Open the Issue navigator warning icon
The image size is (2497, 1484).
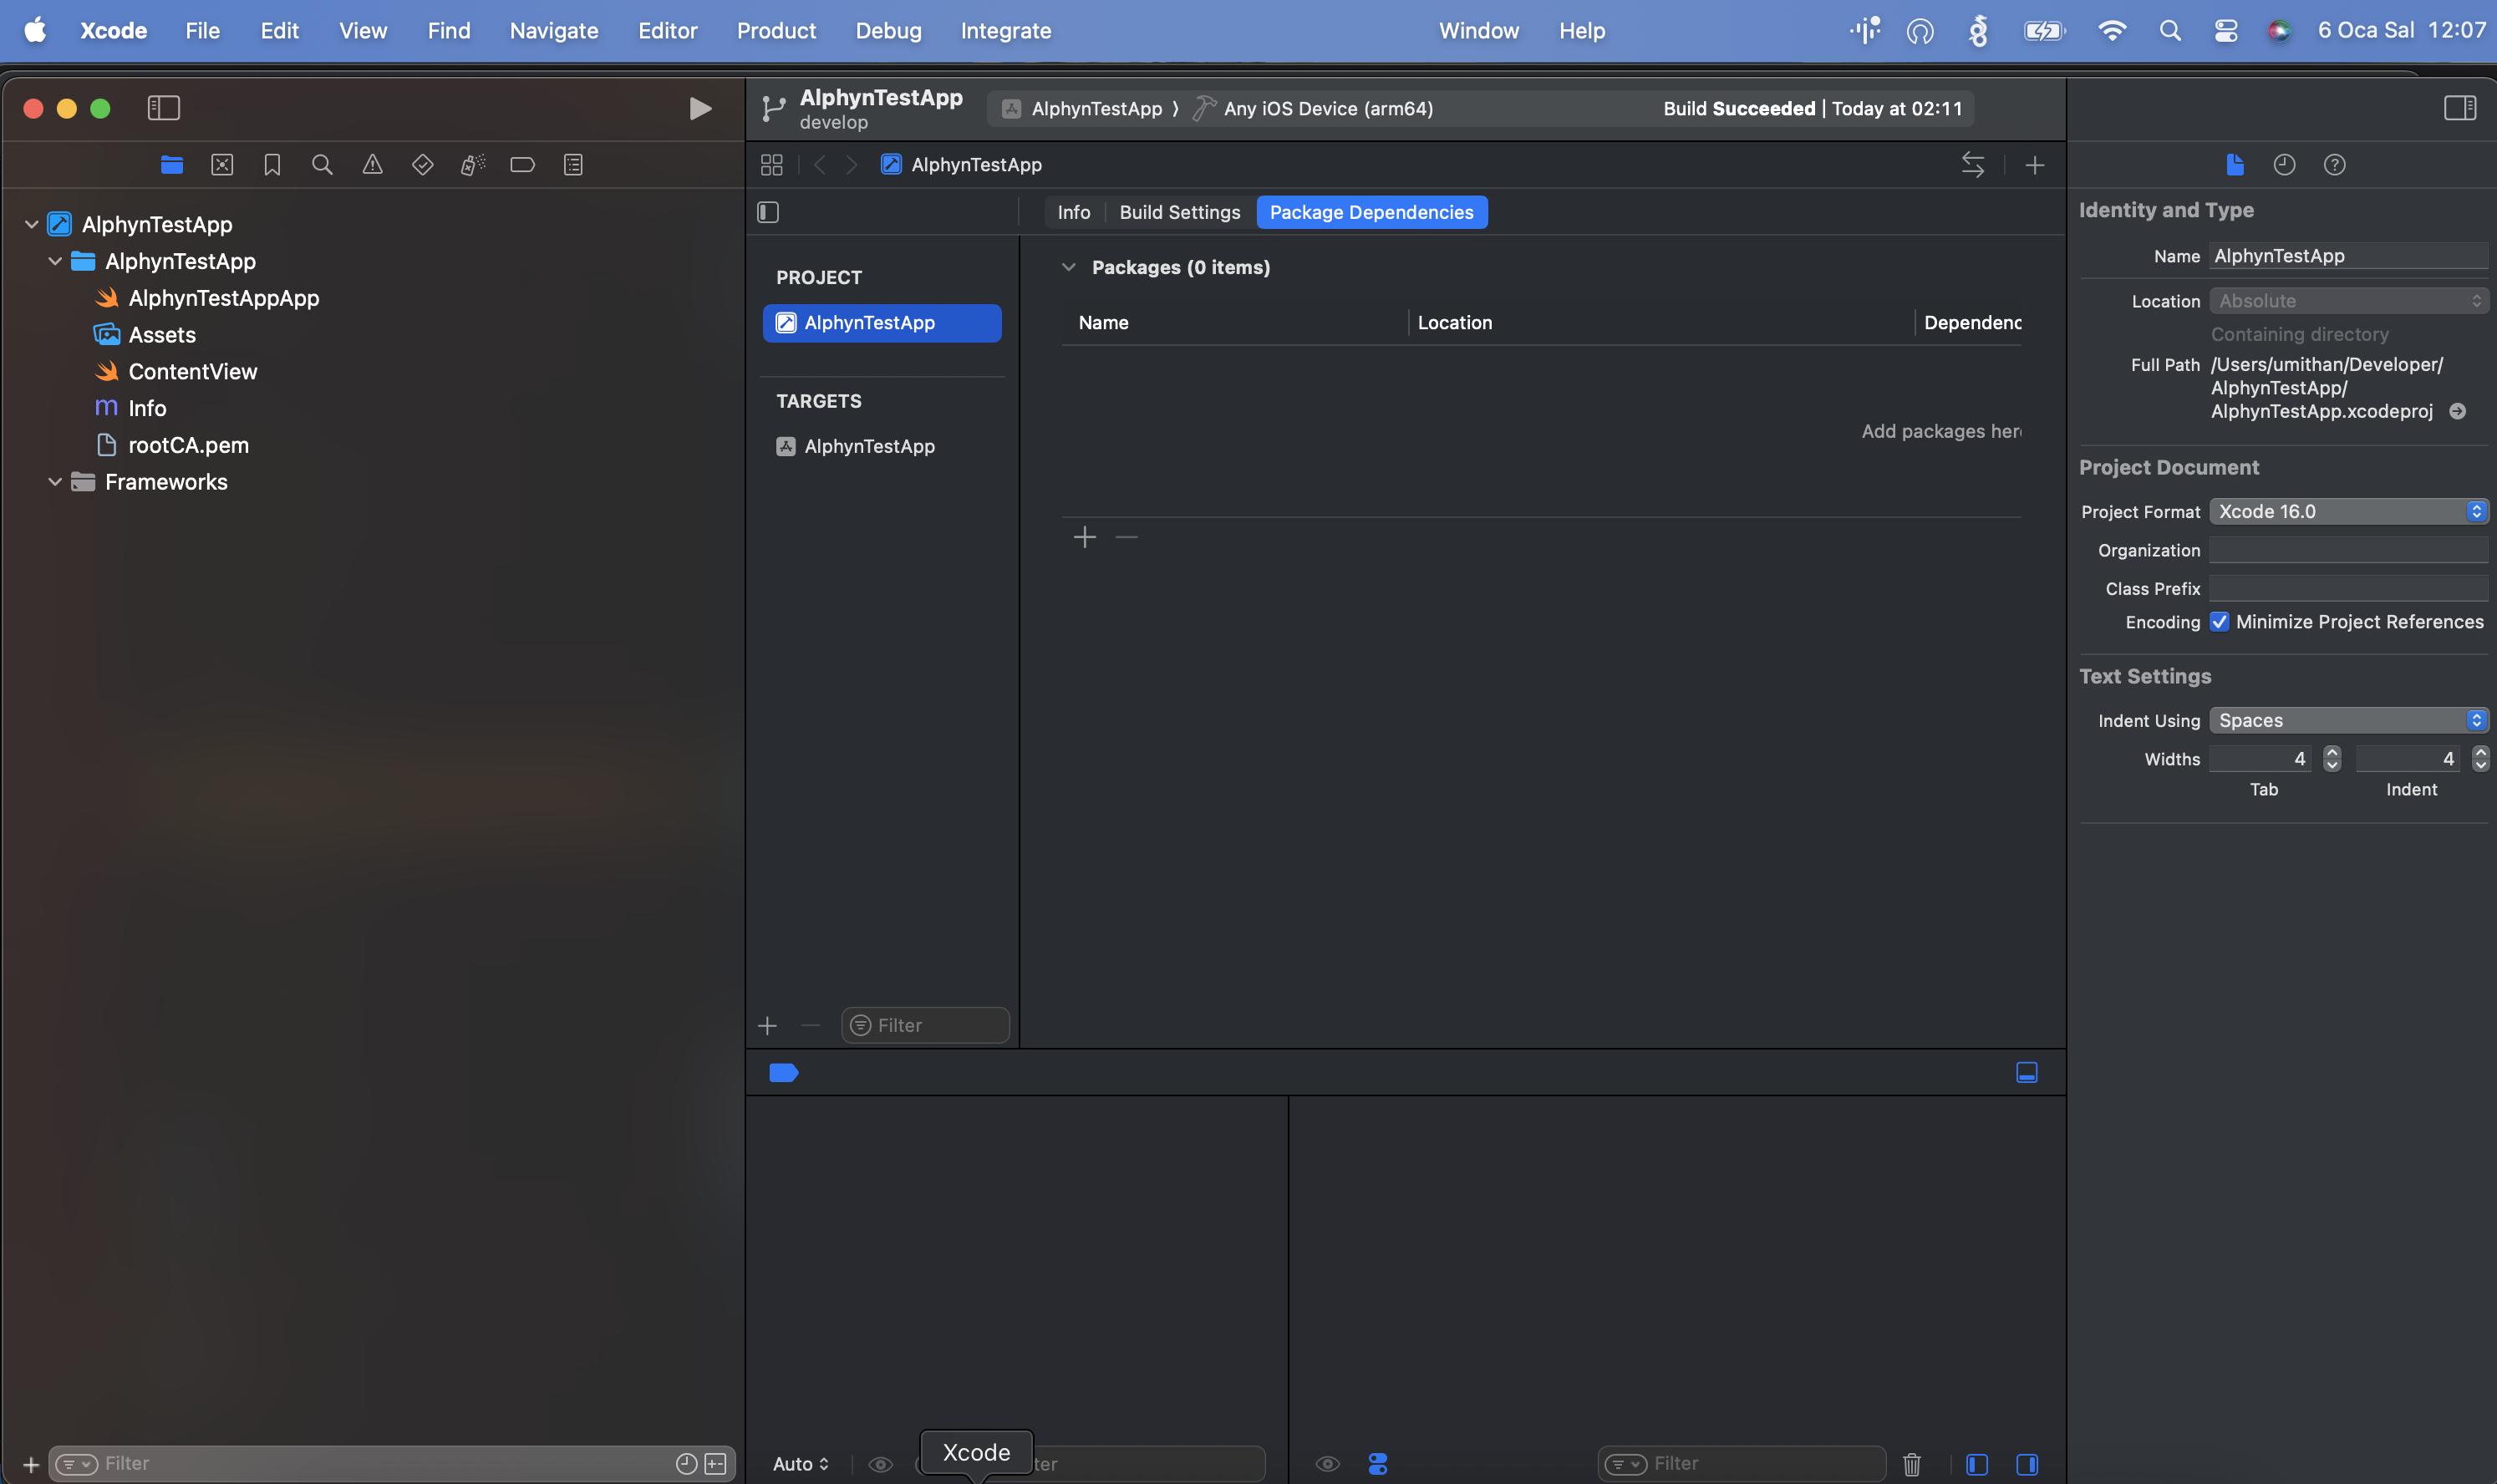pyautogui.click(x=372, y=165)
